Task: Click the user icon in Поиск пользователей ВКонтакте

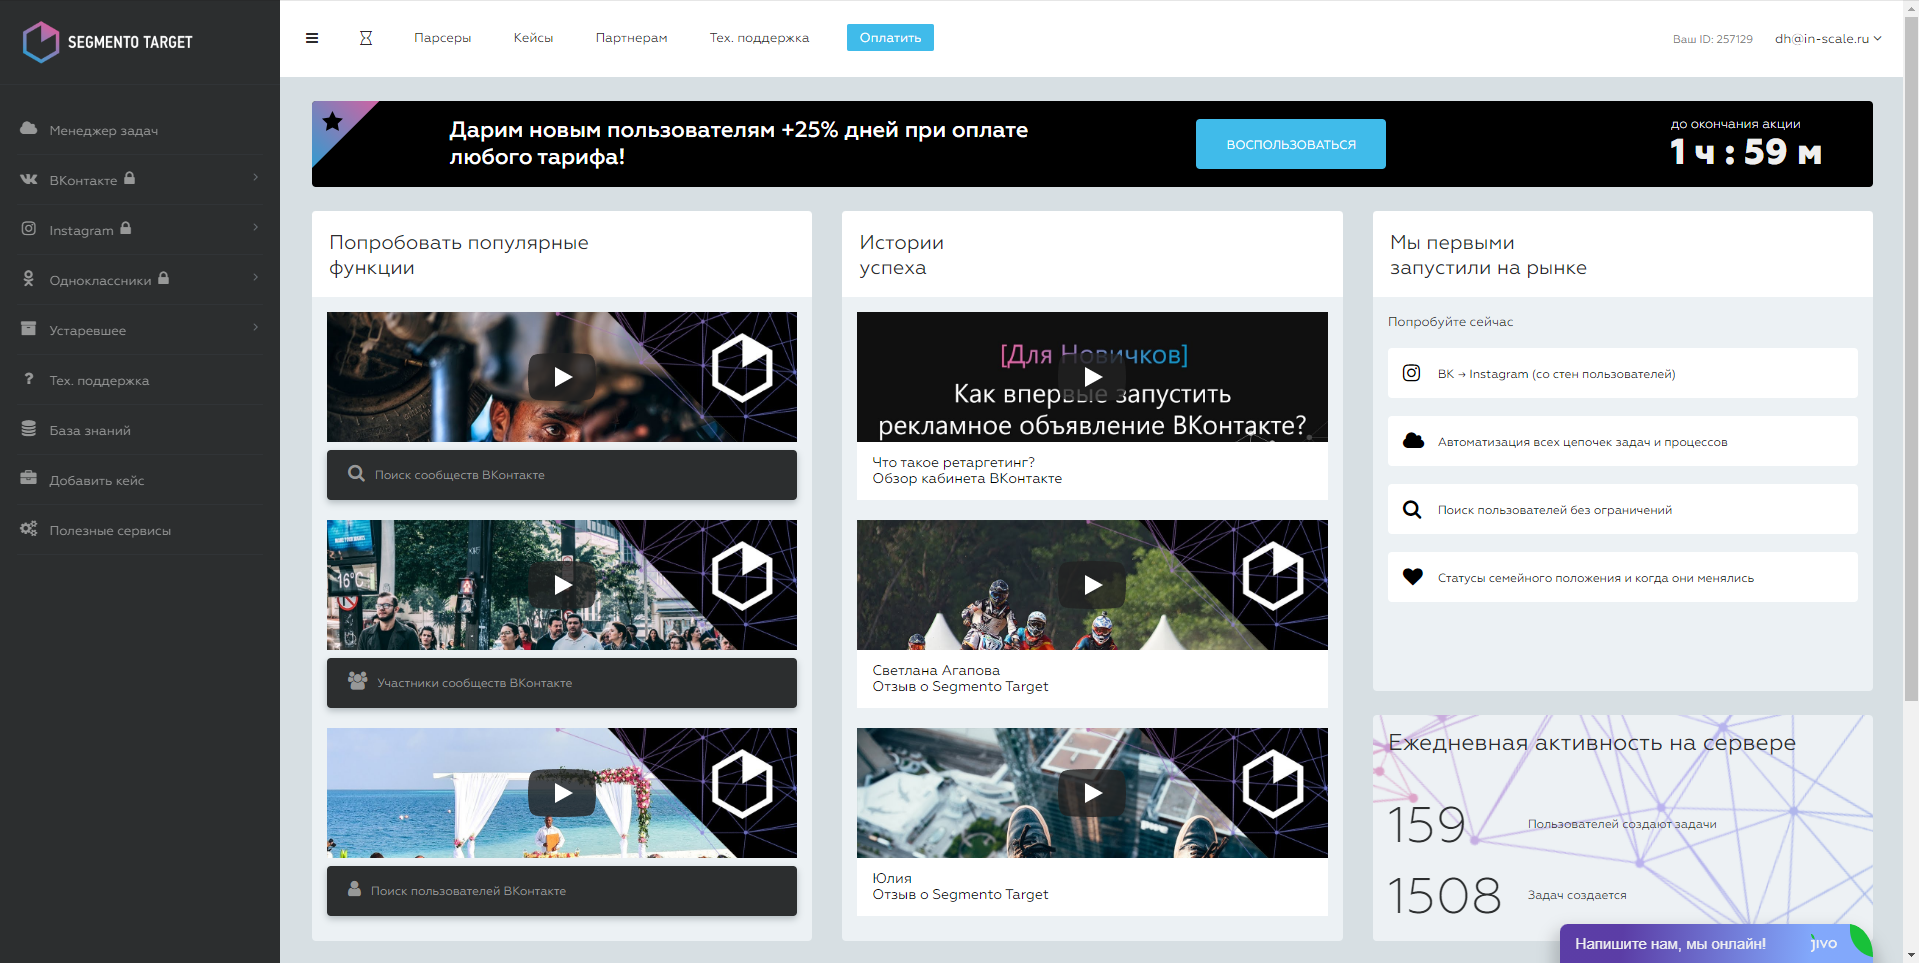Action: click(354, 889)
